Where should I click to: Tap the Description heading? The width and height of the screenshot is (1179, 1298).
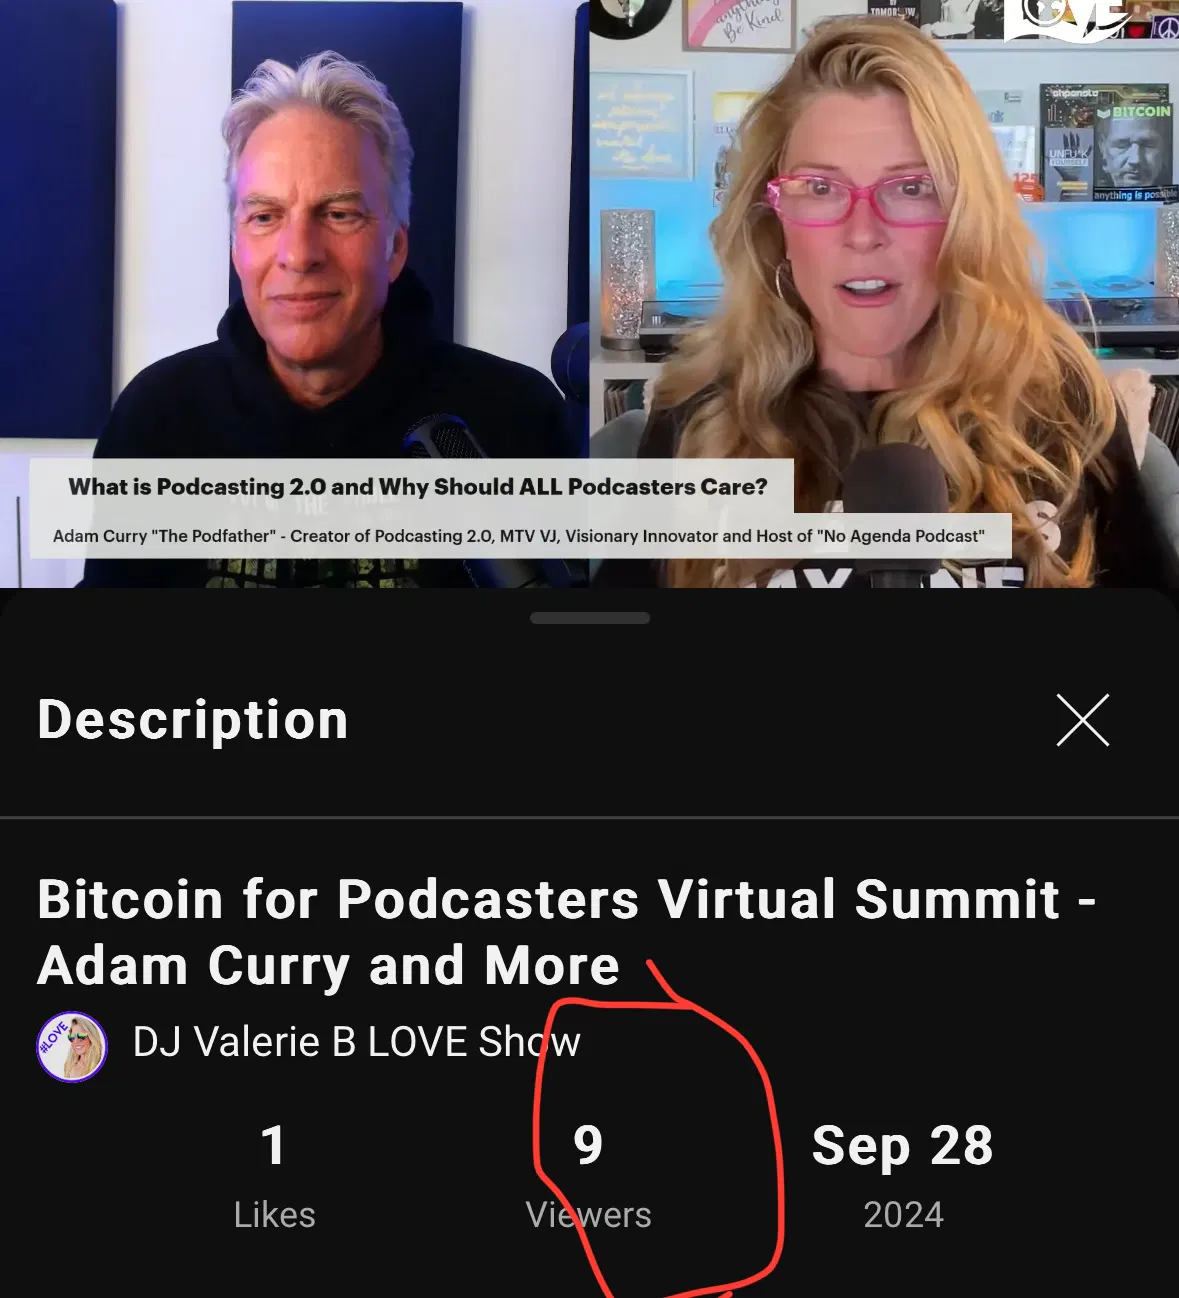tap(193, 720)
